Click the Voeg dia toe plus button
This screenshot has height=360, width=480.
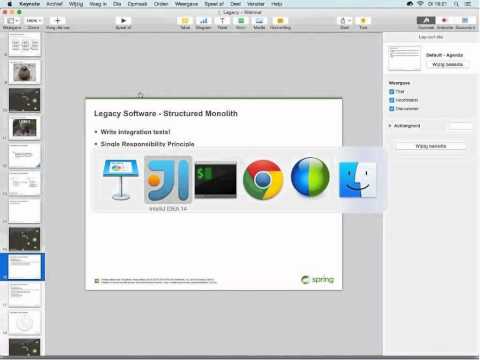pyautogui.click(x=57, y=21)
